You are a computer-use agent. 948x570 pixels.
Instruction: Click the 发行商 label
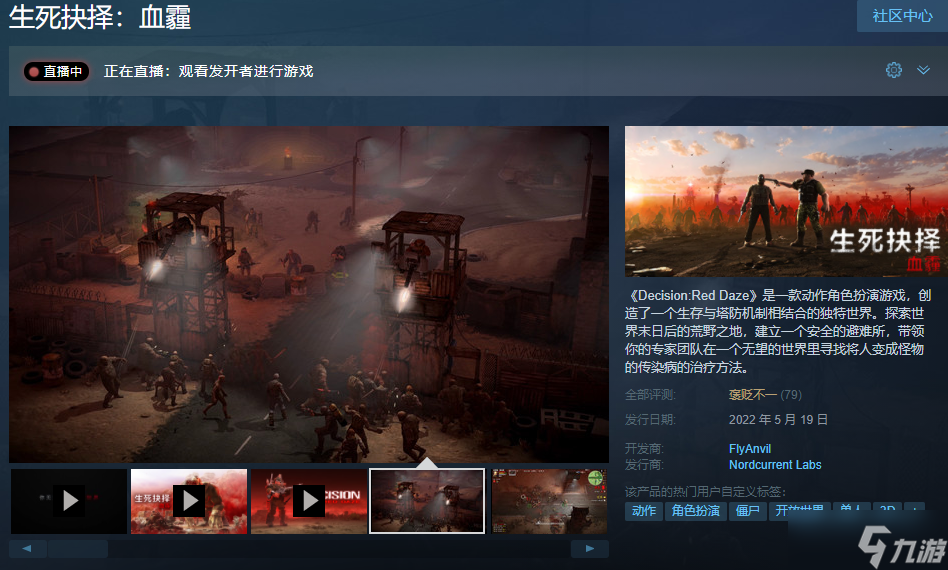click(x=644, y=465)
